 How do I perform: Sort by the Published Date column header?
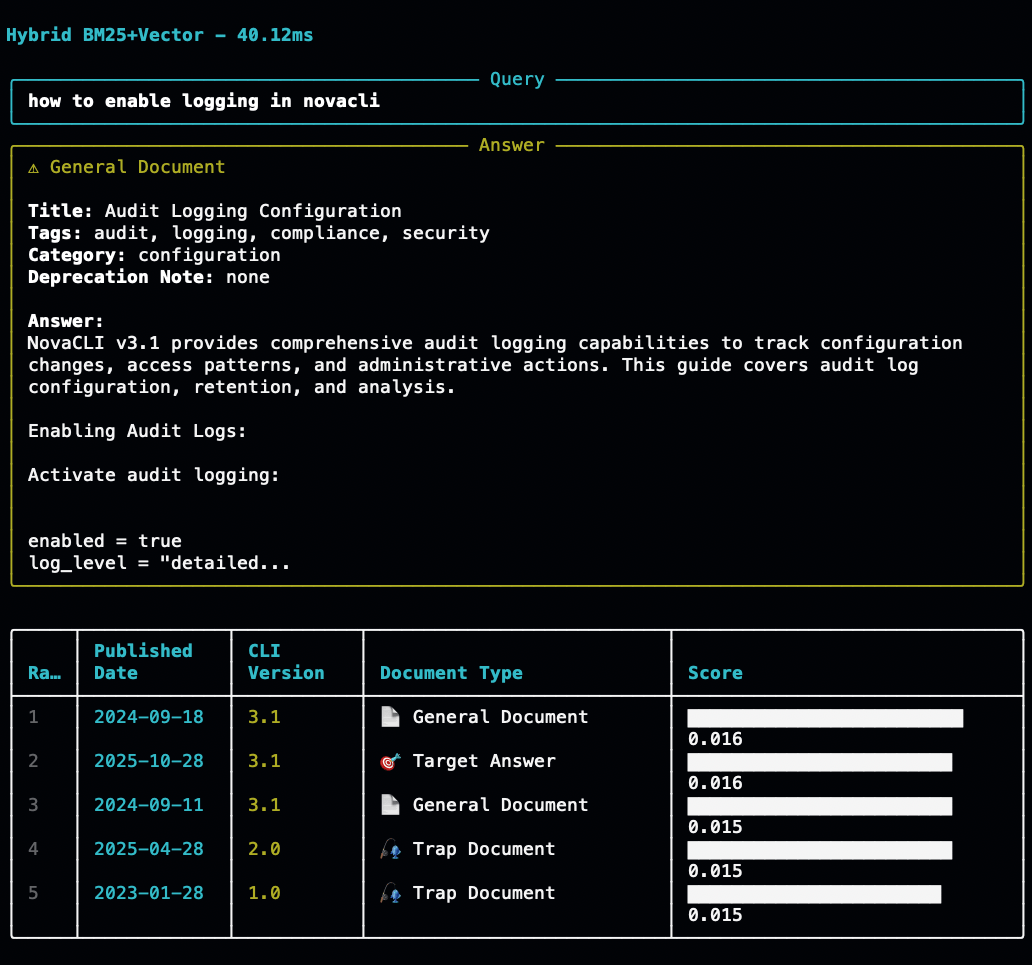point(143,662)
